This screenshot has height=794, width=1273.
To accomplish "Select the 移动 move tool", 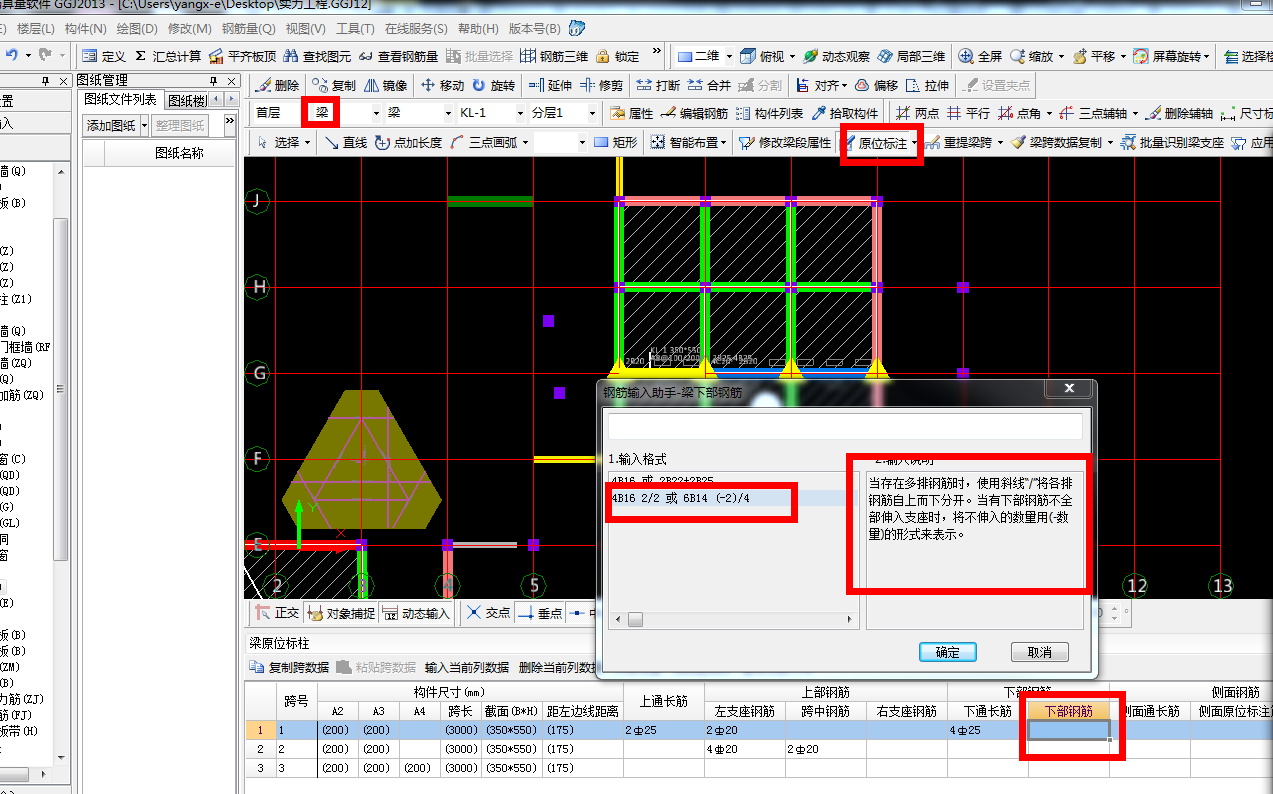I will click(x=443, y=85).
